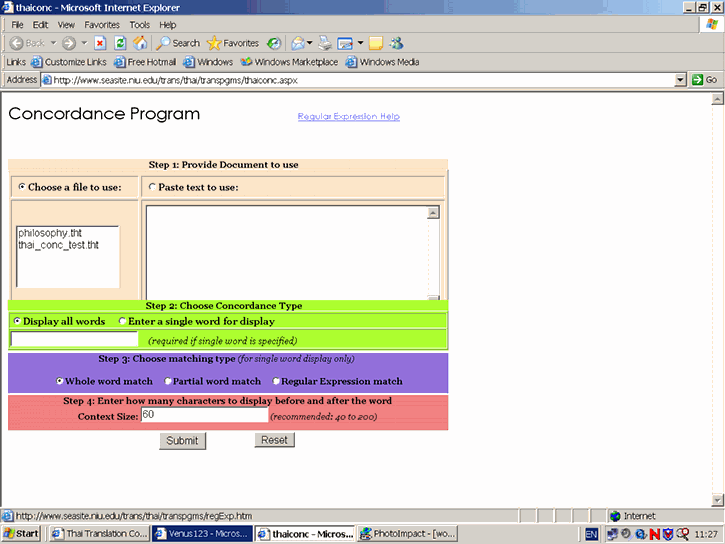The image size is (725, 544).
Task: Open the Back history dropdown arrow
Action: 54,43
